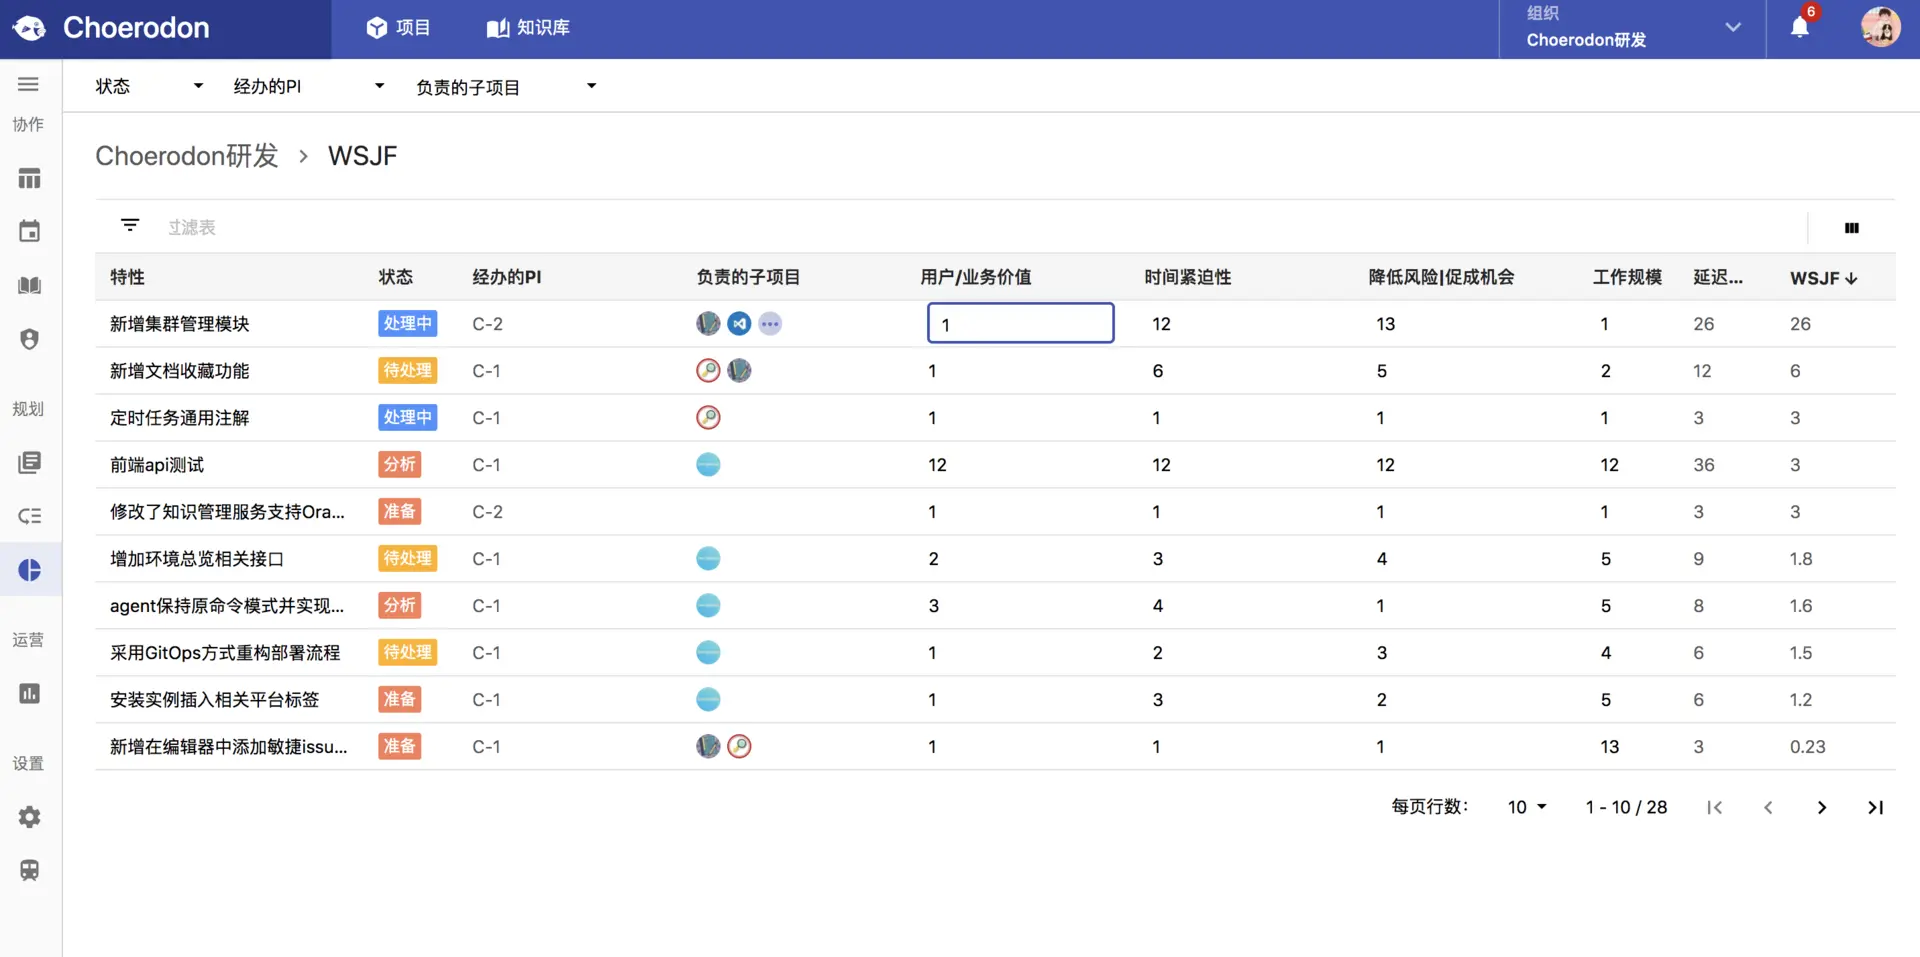Click the 经办的PI column header

coord(507,277)
